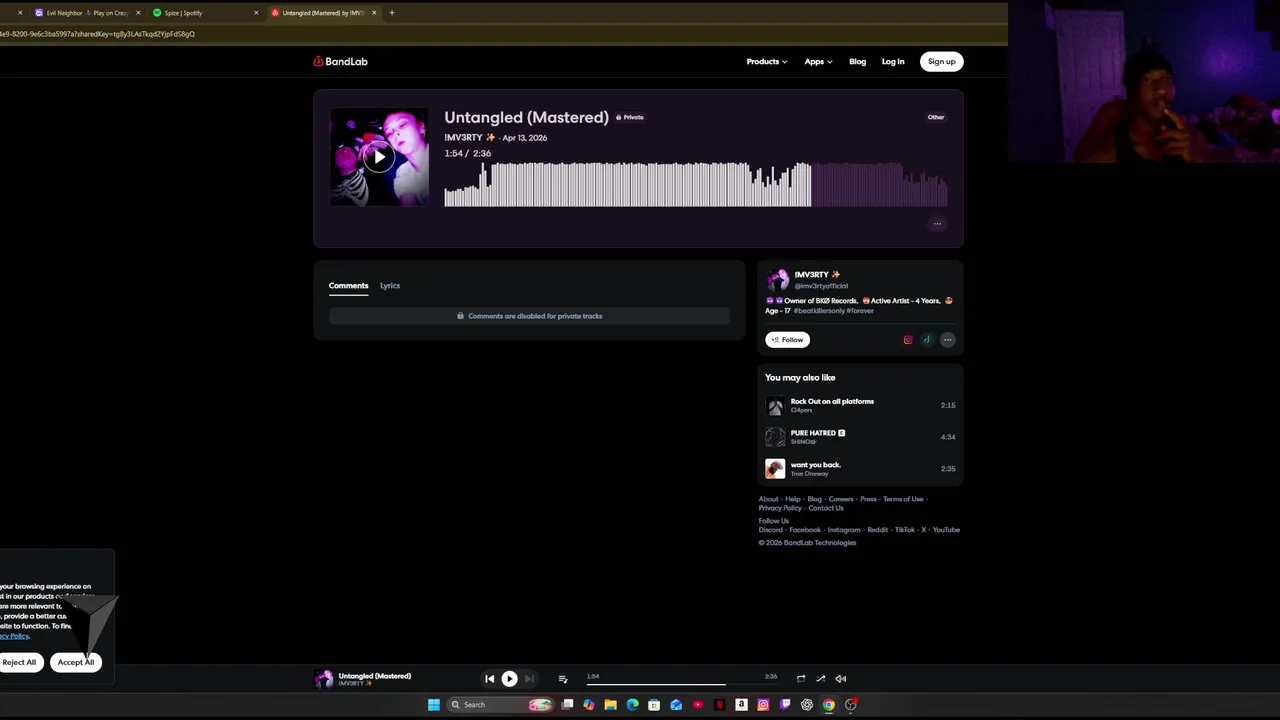Follow the artist IMV3RTY

click(x=787, y=340)
